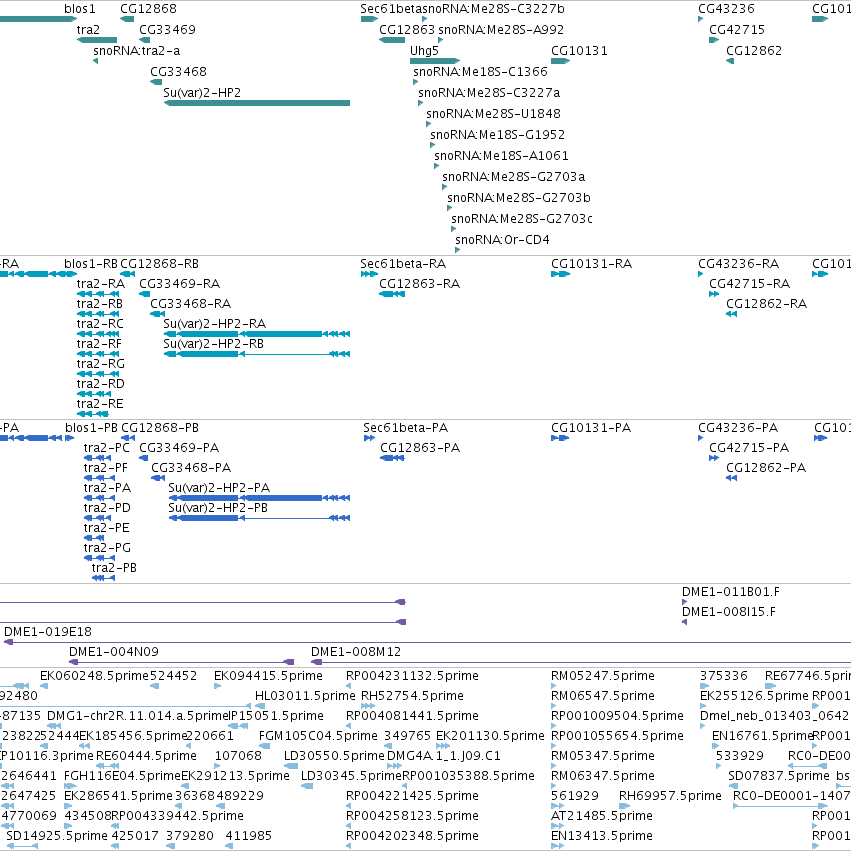
Task: Select snoRNA:Or-CD4 label
Action: pos(502,240)
